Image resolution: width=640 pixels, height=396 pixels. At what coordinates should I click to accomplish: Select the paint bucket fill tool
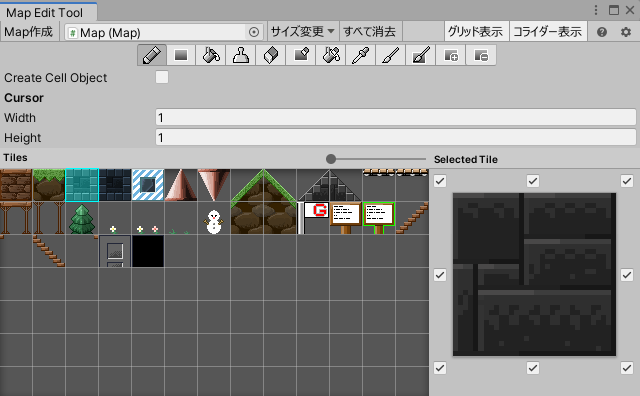pyautogui.click(x=211, y=55)
